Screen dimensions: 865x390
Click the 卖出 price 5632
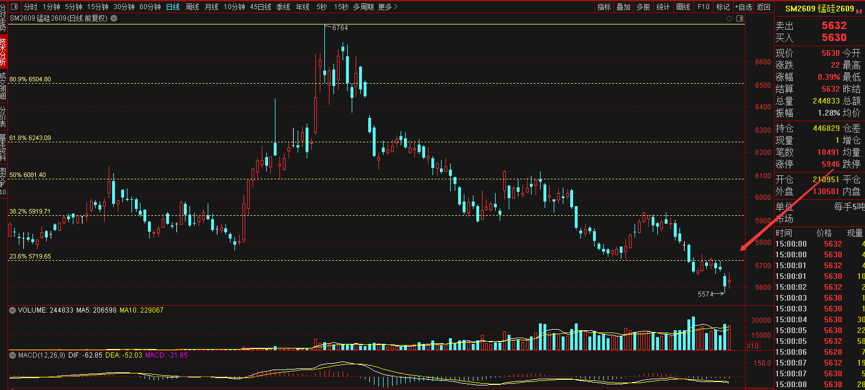pos(834,26)
